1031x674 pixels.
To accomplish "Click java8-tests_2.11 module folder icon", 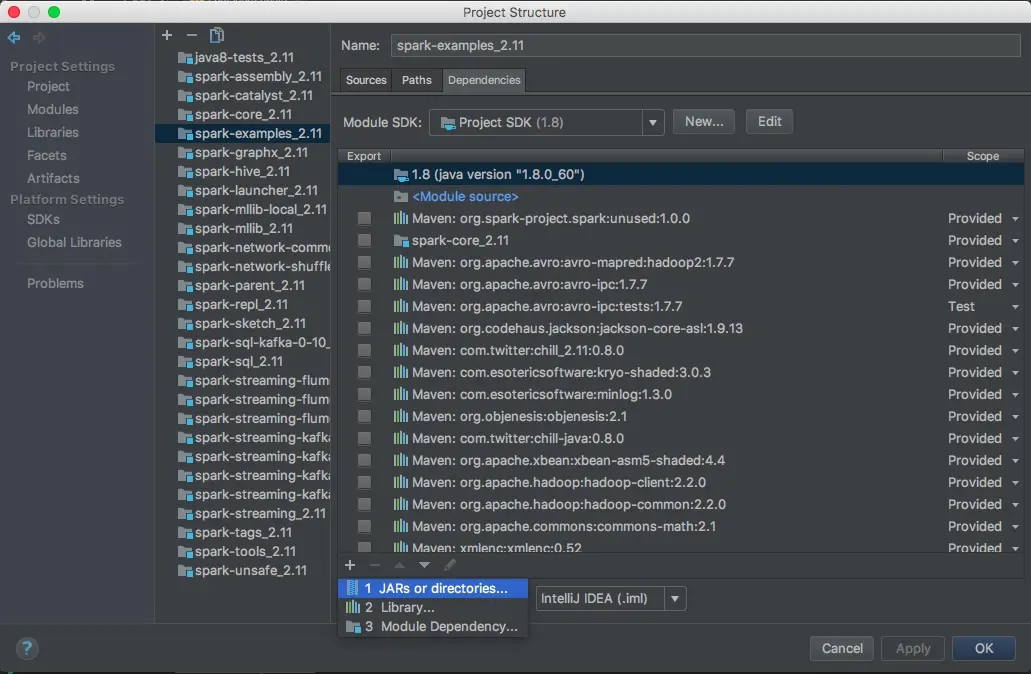I will click(x=185, y=58).
